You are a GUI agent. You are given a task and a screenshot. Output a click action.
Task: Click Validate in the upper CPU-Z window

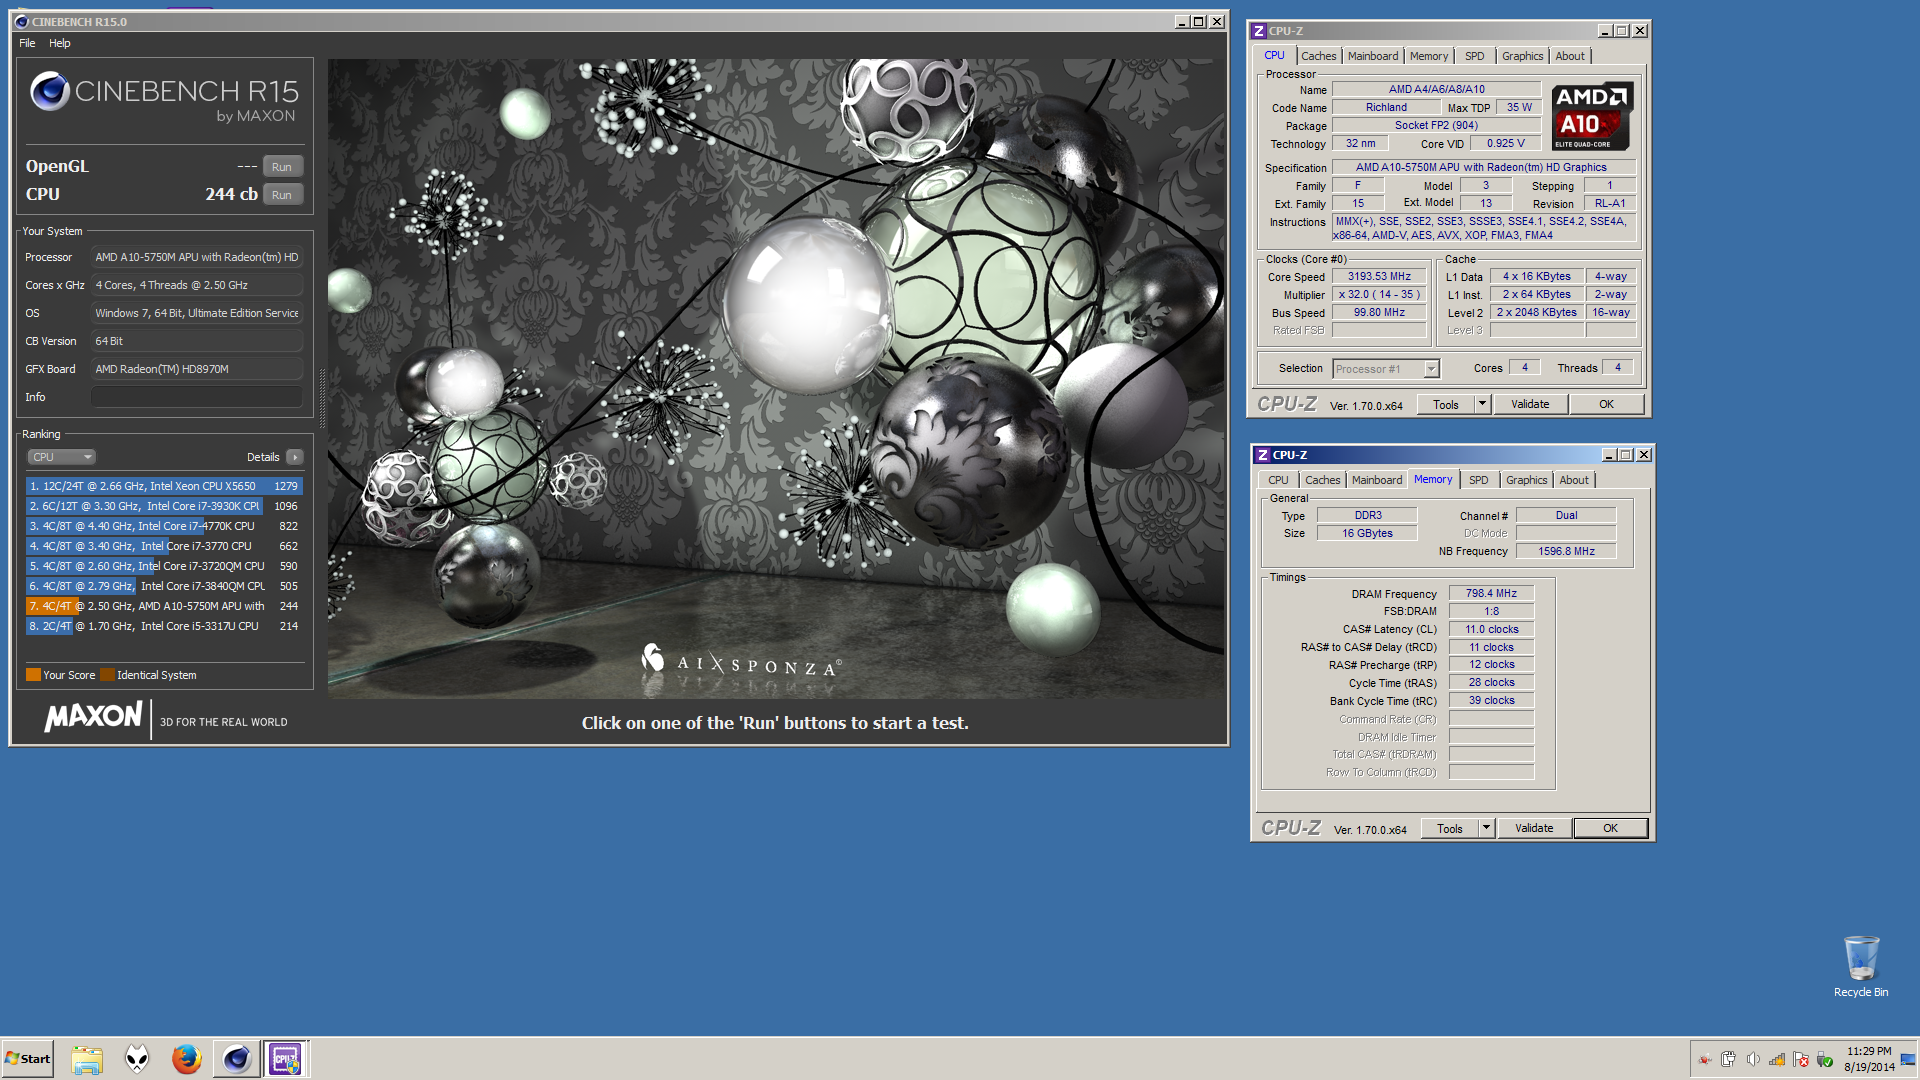click(x=1530, y=404)
